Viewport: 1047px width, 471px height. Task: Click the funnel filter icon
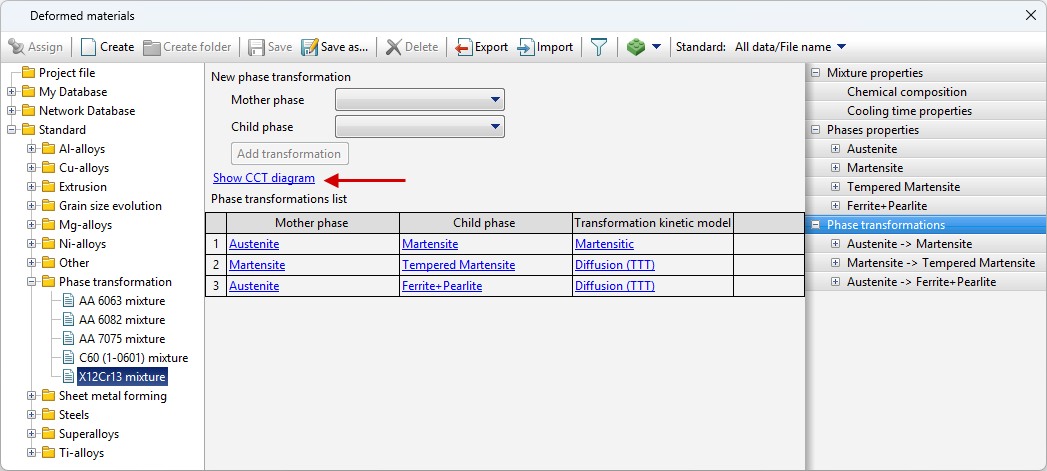[599, 47]
